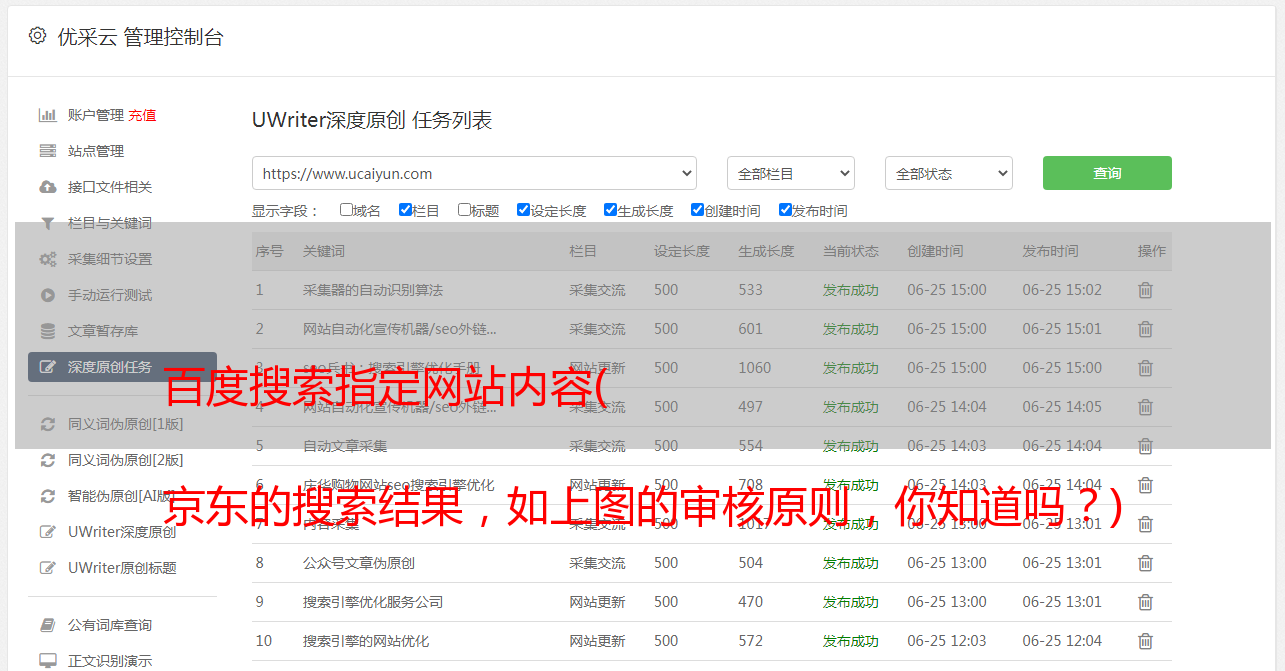Open the site URL dropdown
1285x671 pixels.
(x=474, y=173)
